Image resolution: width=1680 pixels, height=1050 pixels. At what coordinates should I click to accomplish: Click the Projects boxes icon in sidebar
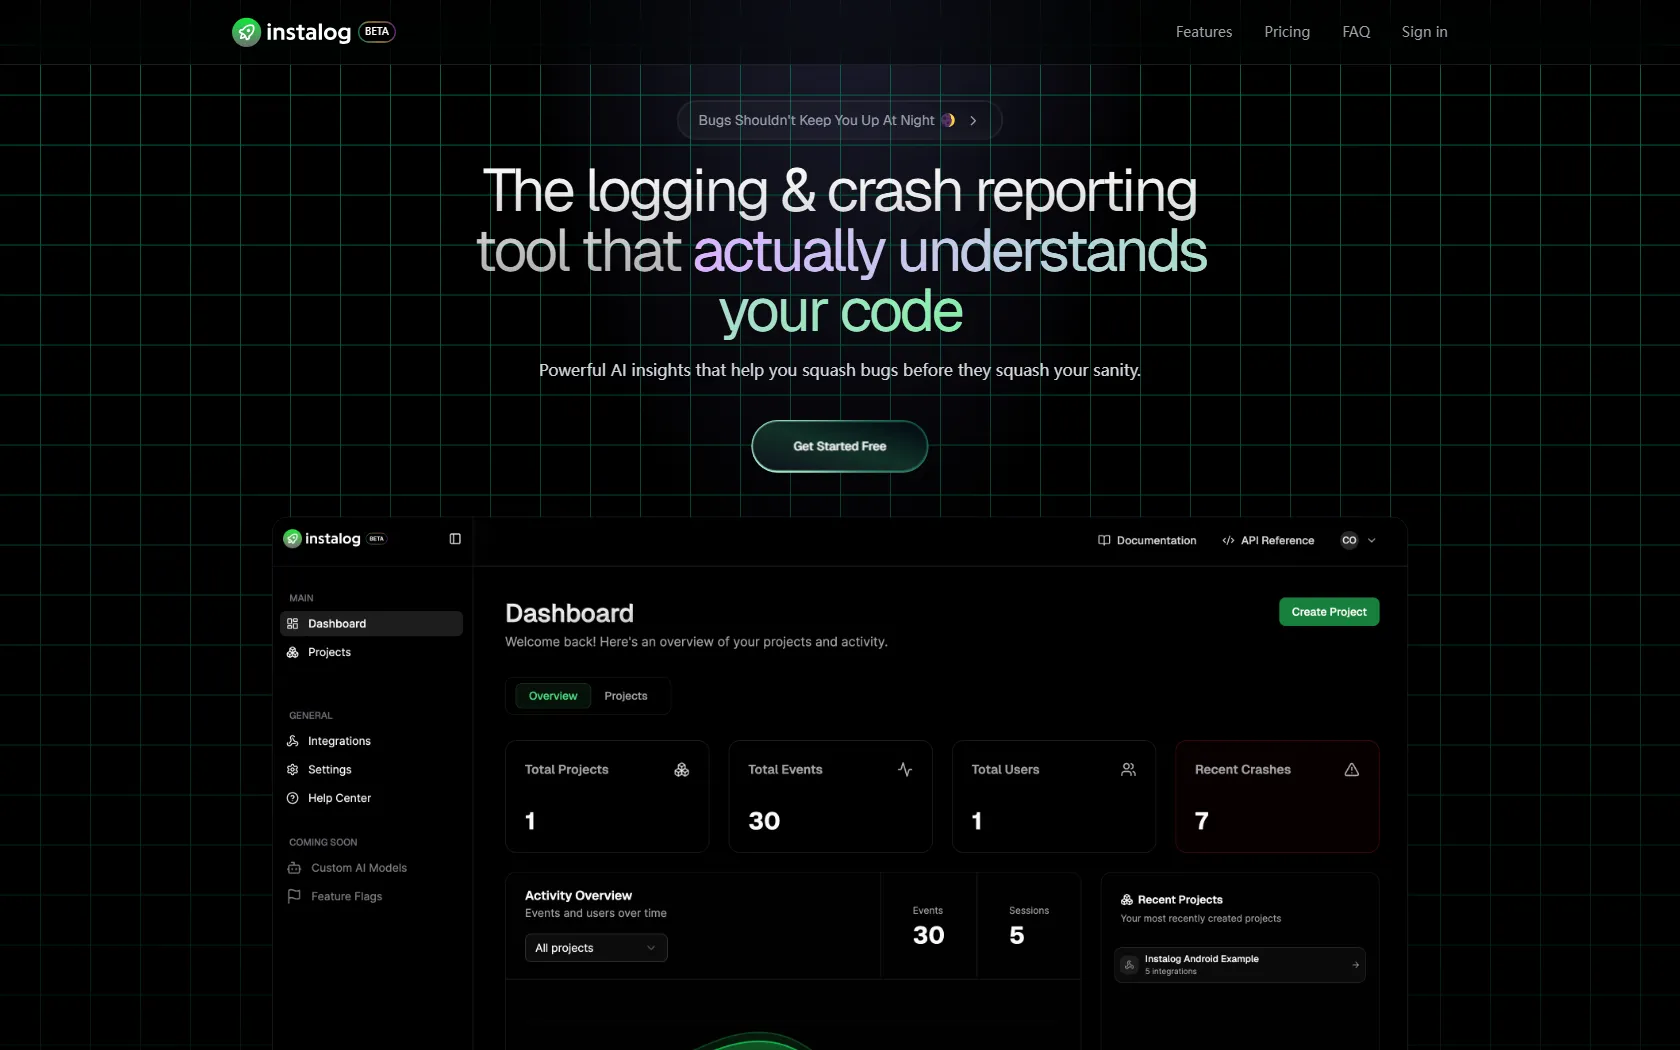[293, 652]
